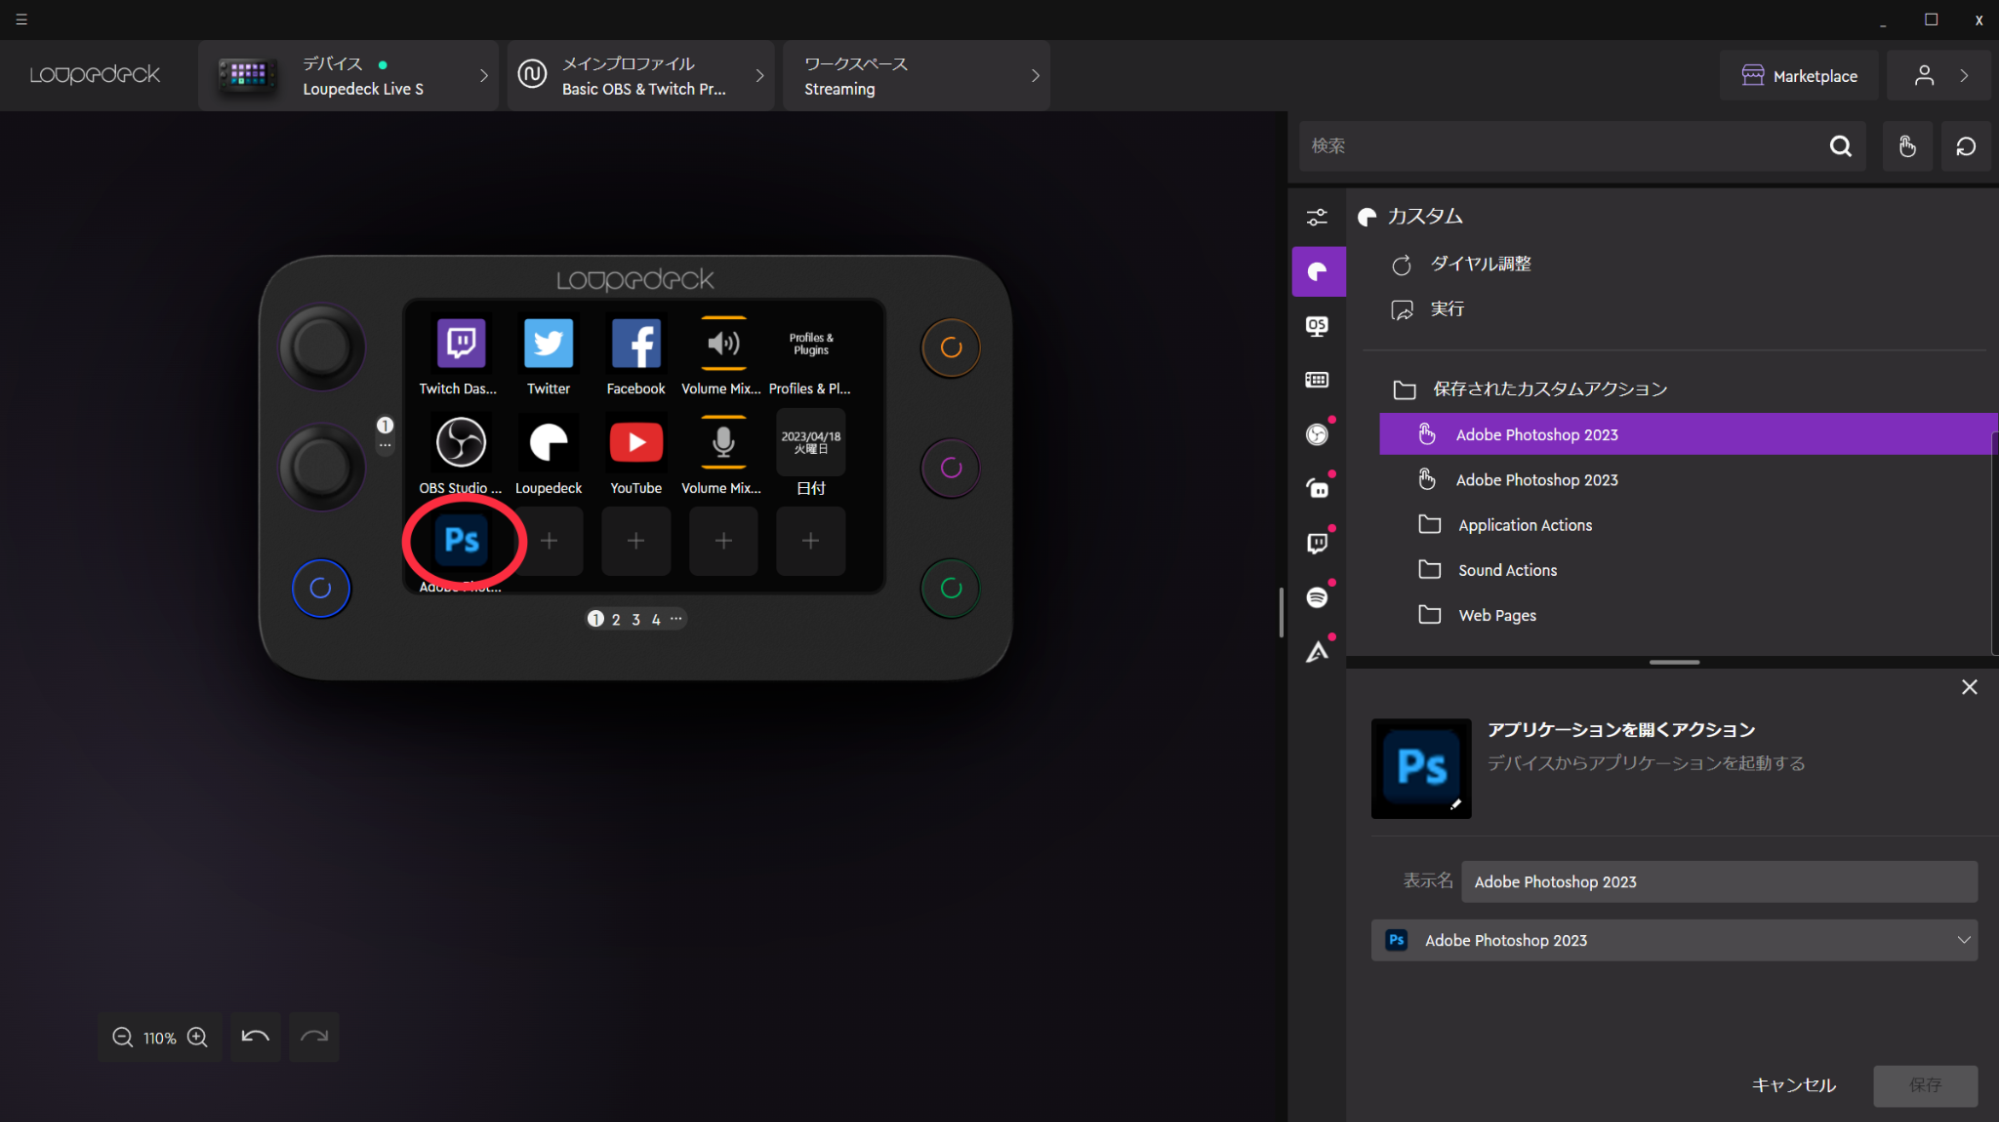Open the OS actions sidebar icon
Screen dimensions: 1999x1122
pyautogui.click(x=1317, y=326)
